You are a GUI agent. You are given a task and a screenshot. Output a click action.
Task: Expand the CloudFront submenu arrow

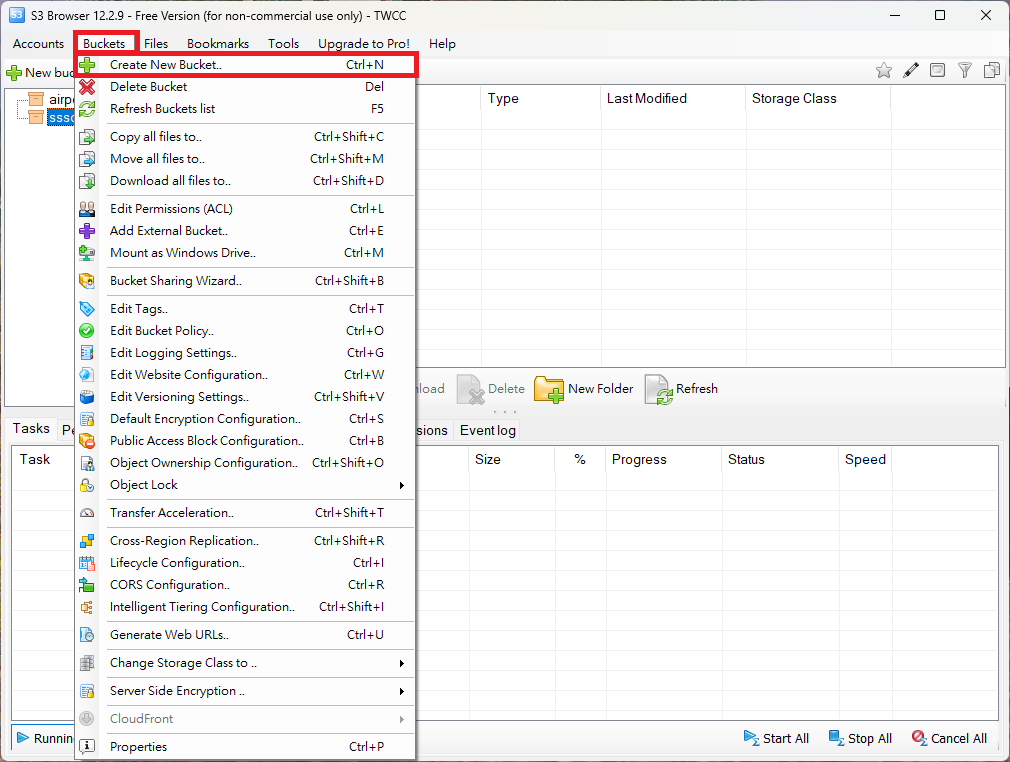coord(401,719)
